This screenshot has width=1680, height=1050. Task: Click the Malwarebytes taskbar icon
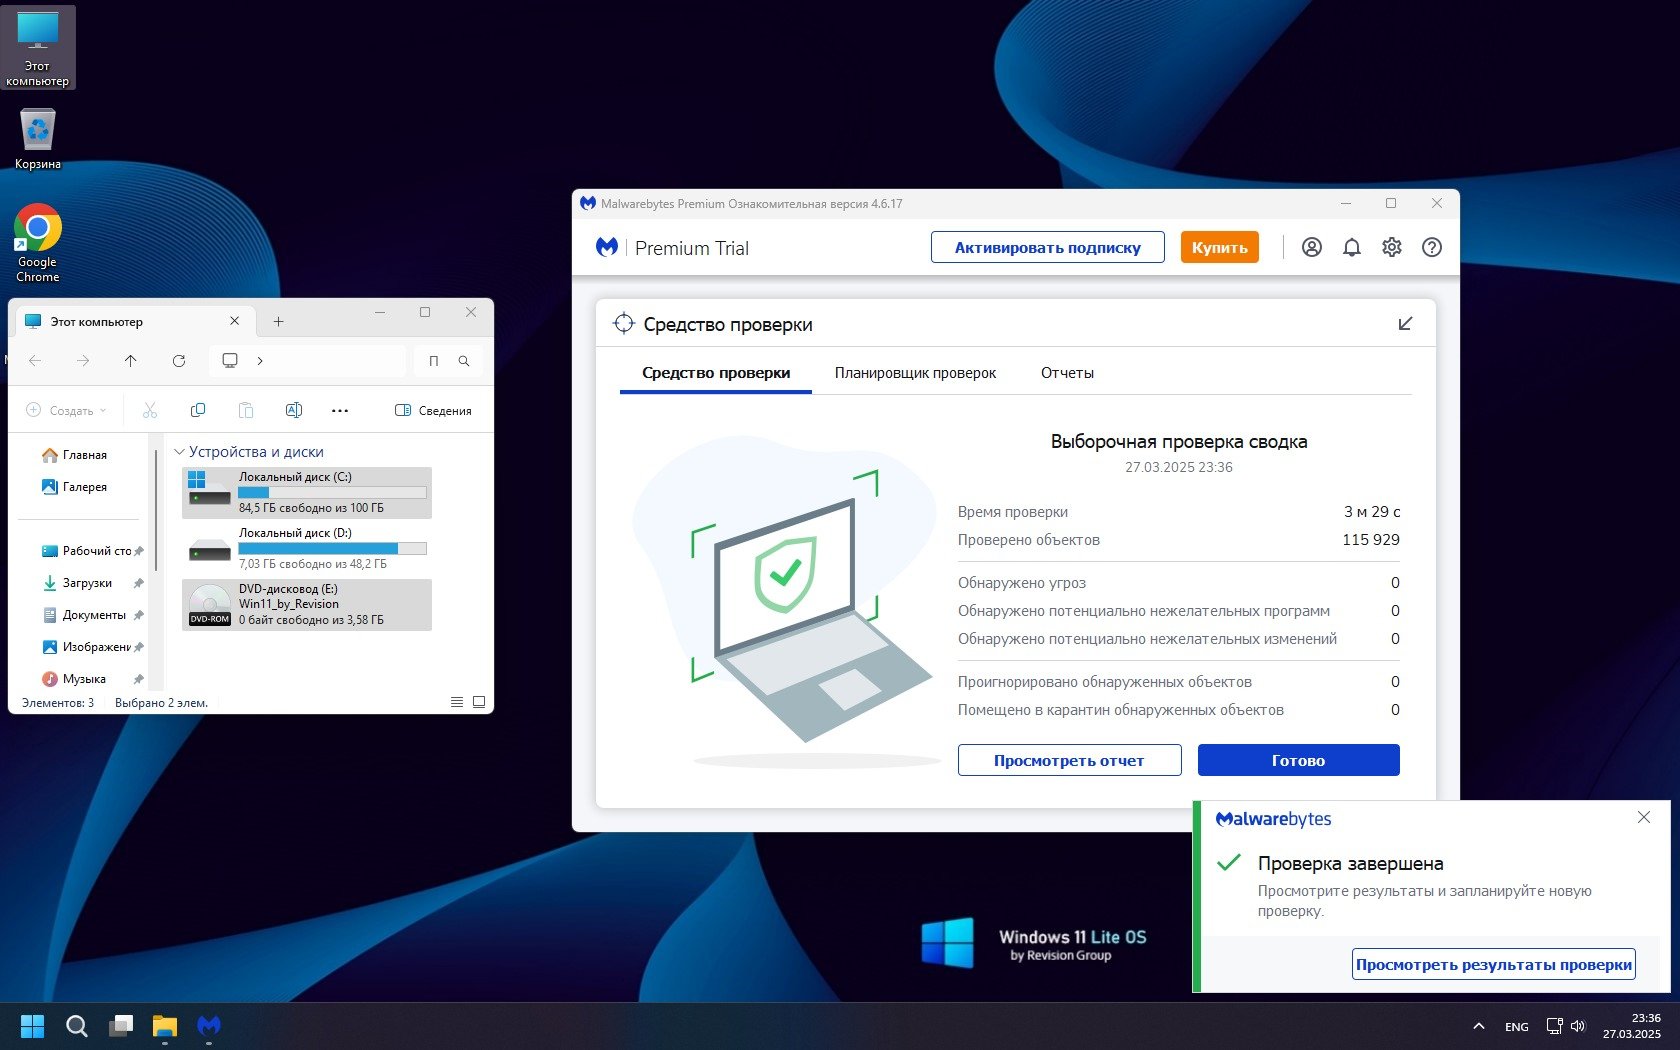(209, 1026)
